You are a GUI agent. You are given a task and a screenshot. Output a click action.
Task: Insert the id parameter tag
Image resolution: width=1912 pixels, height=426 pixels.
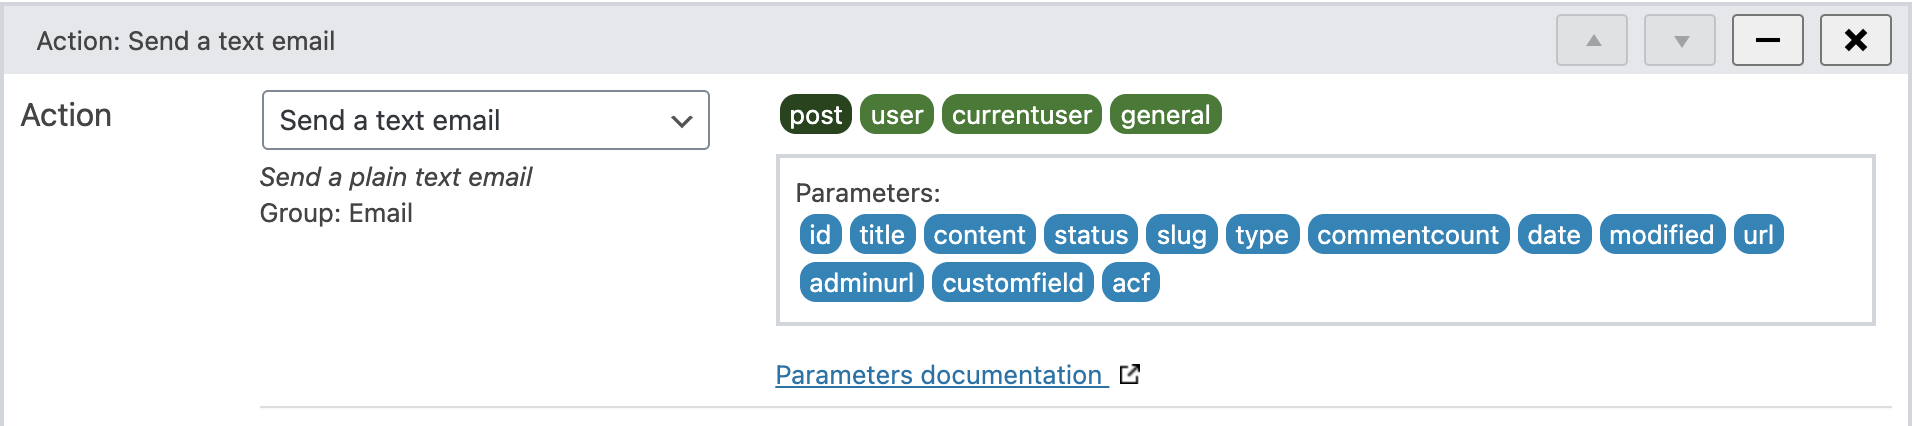click(820, 235)
